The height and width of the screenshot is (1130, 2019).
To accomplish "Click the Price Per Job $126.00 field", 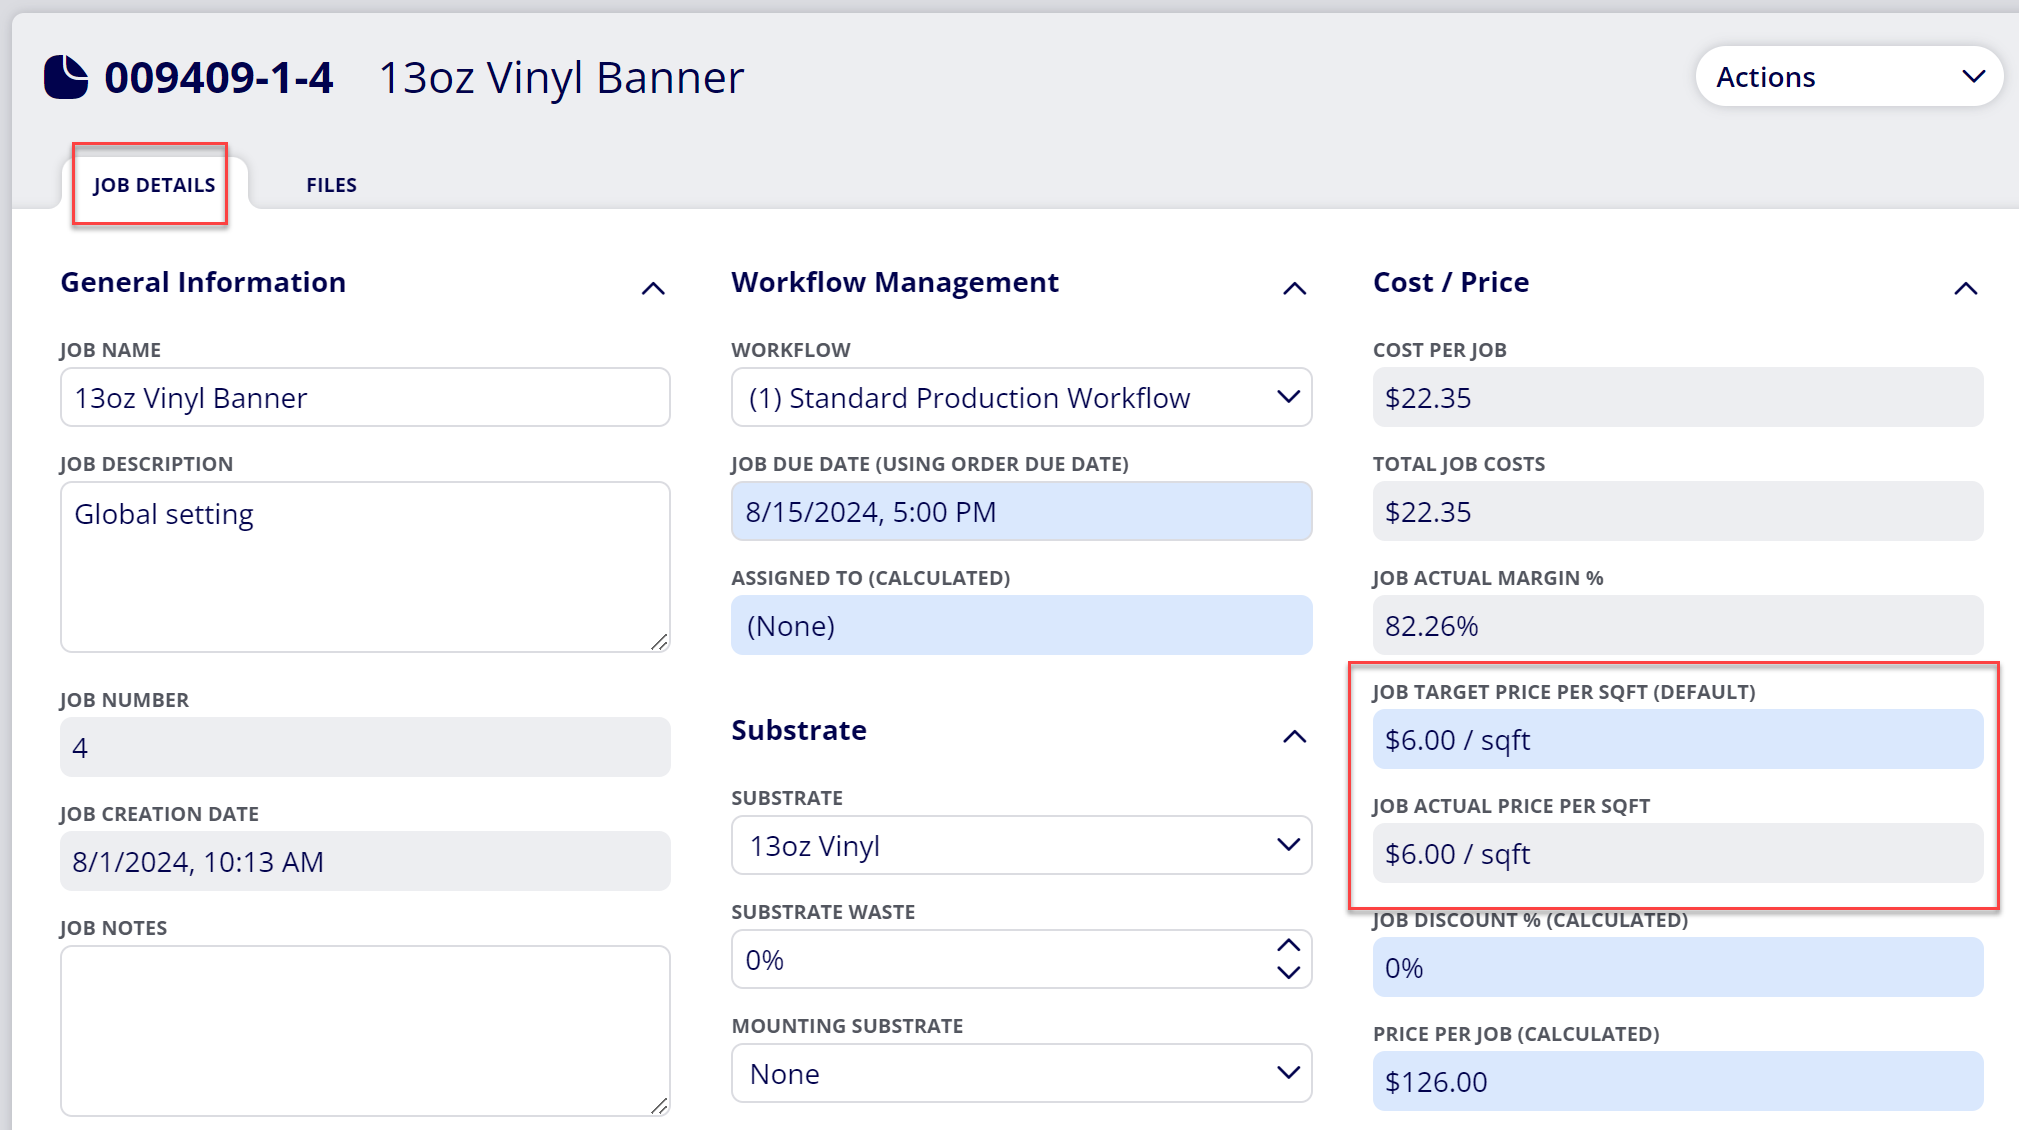I will pos(1677,1081).
